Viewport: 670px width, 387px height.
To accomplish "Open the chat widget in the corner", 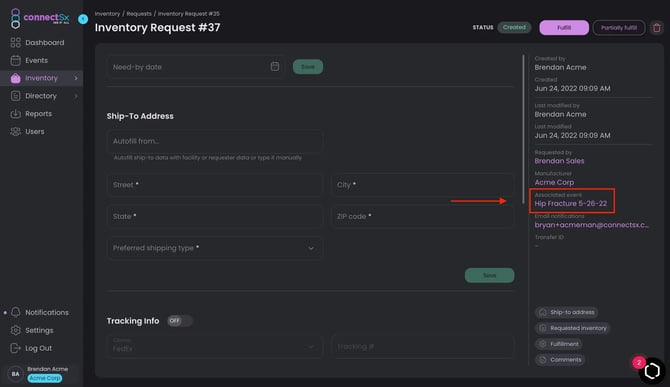I will pos(652,371).
